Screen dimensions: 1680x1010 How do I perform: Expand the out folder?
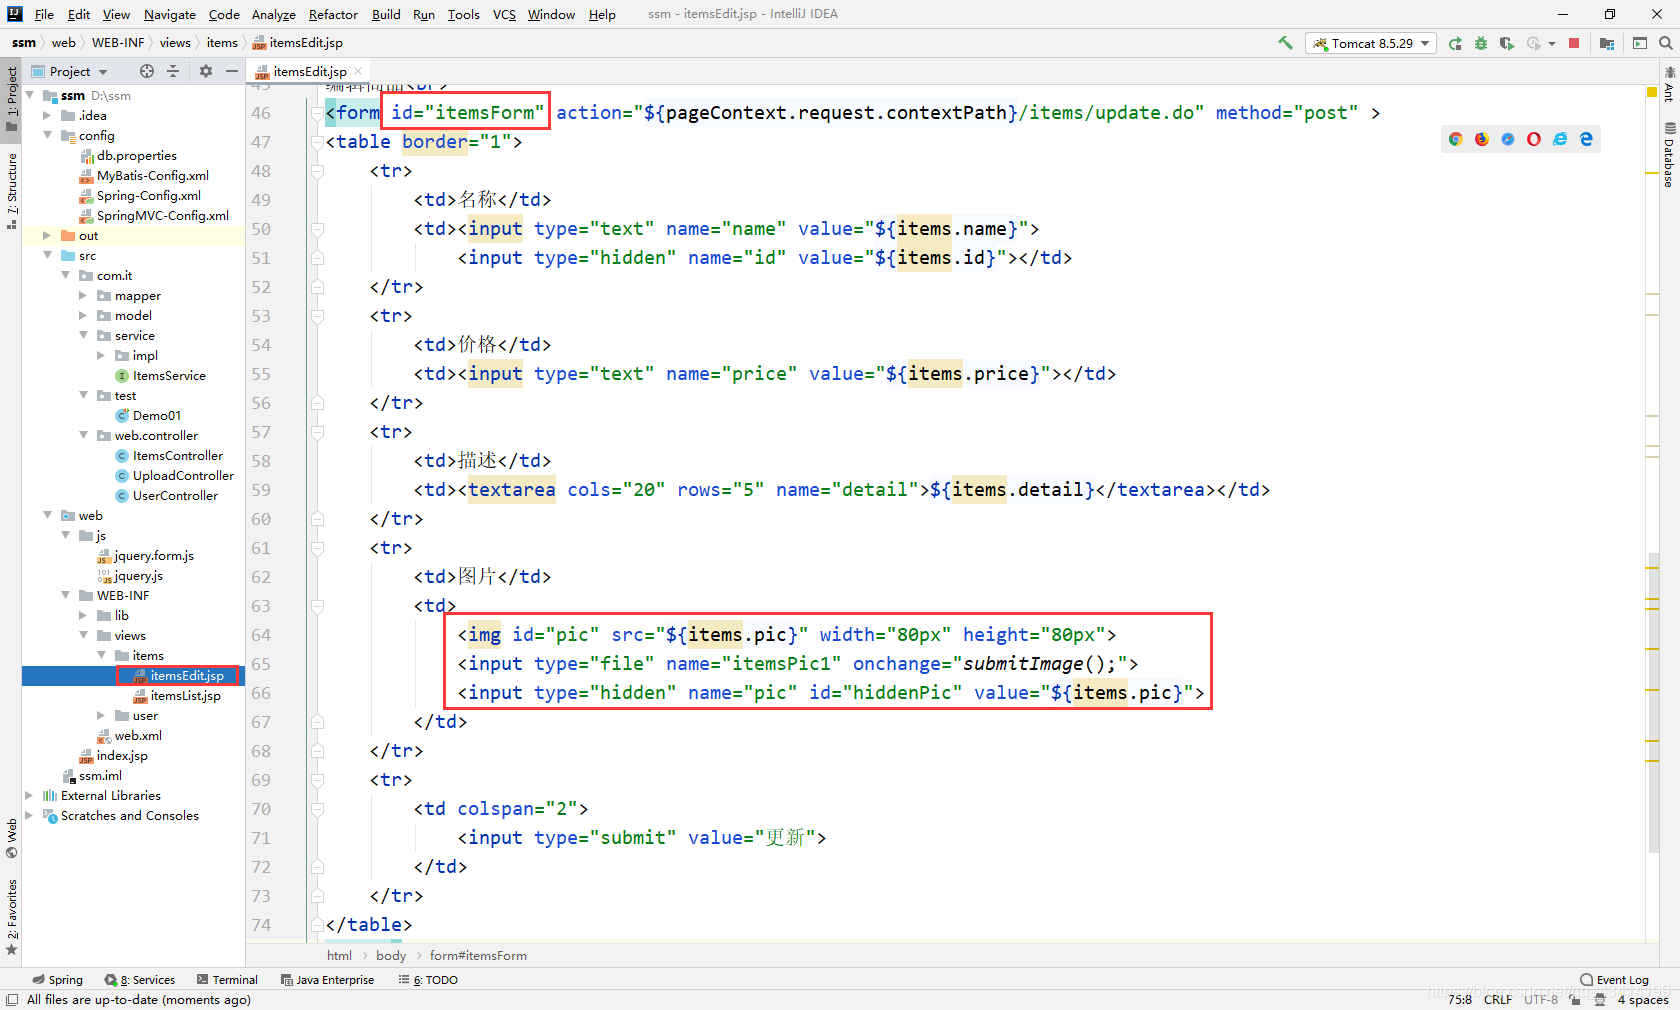click(47, 235)
